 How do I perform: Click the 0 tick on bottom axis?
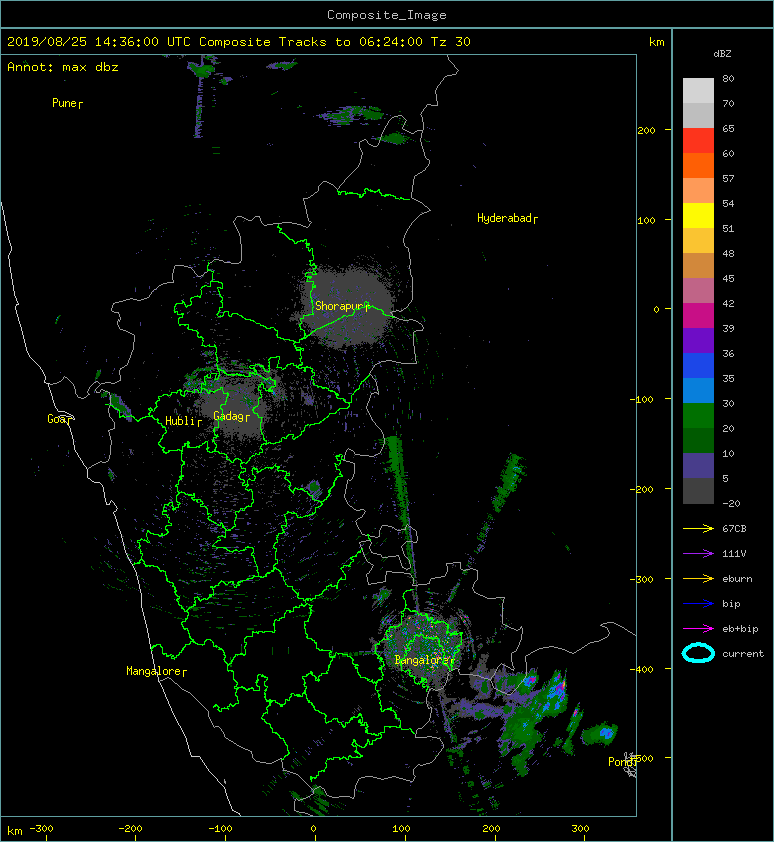(x=314, y=829)
